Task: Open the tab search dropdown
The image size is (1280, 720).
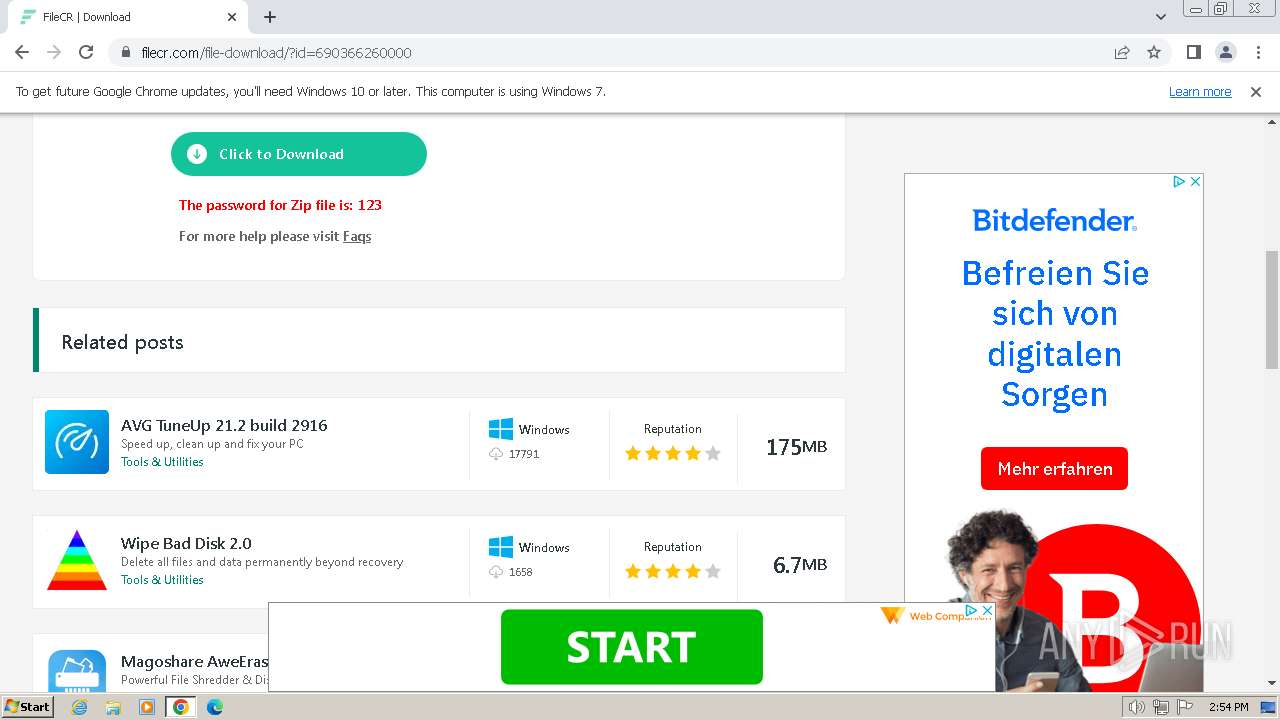Action: 1161,17
